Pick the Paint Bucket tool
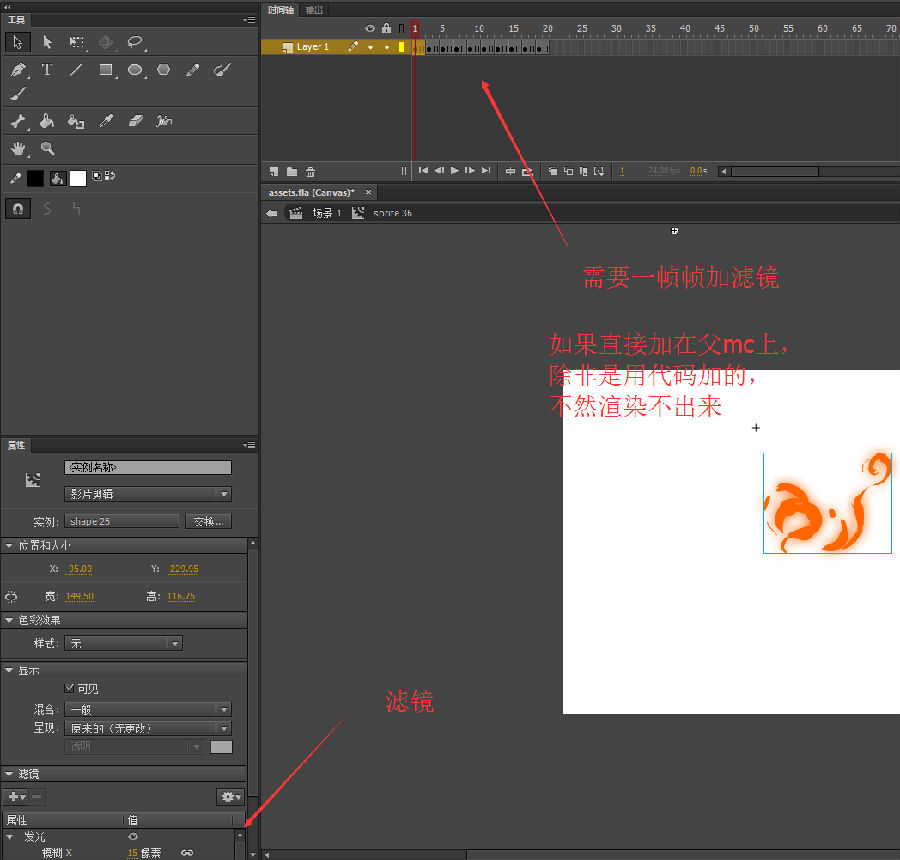The width and height of the screenshot is (900, 860). (x=46, y=121)
